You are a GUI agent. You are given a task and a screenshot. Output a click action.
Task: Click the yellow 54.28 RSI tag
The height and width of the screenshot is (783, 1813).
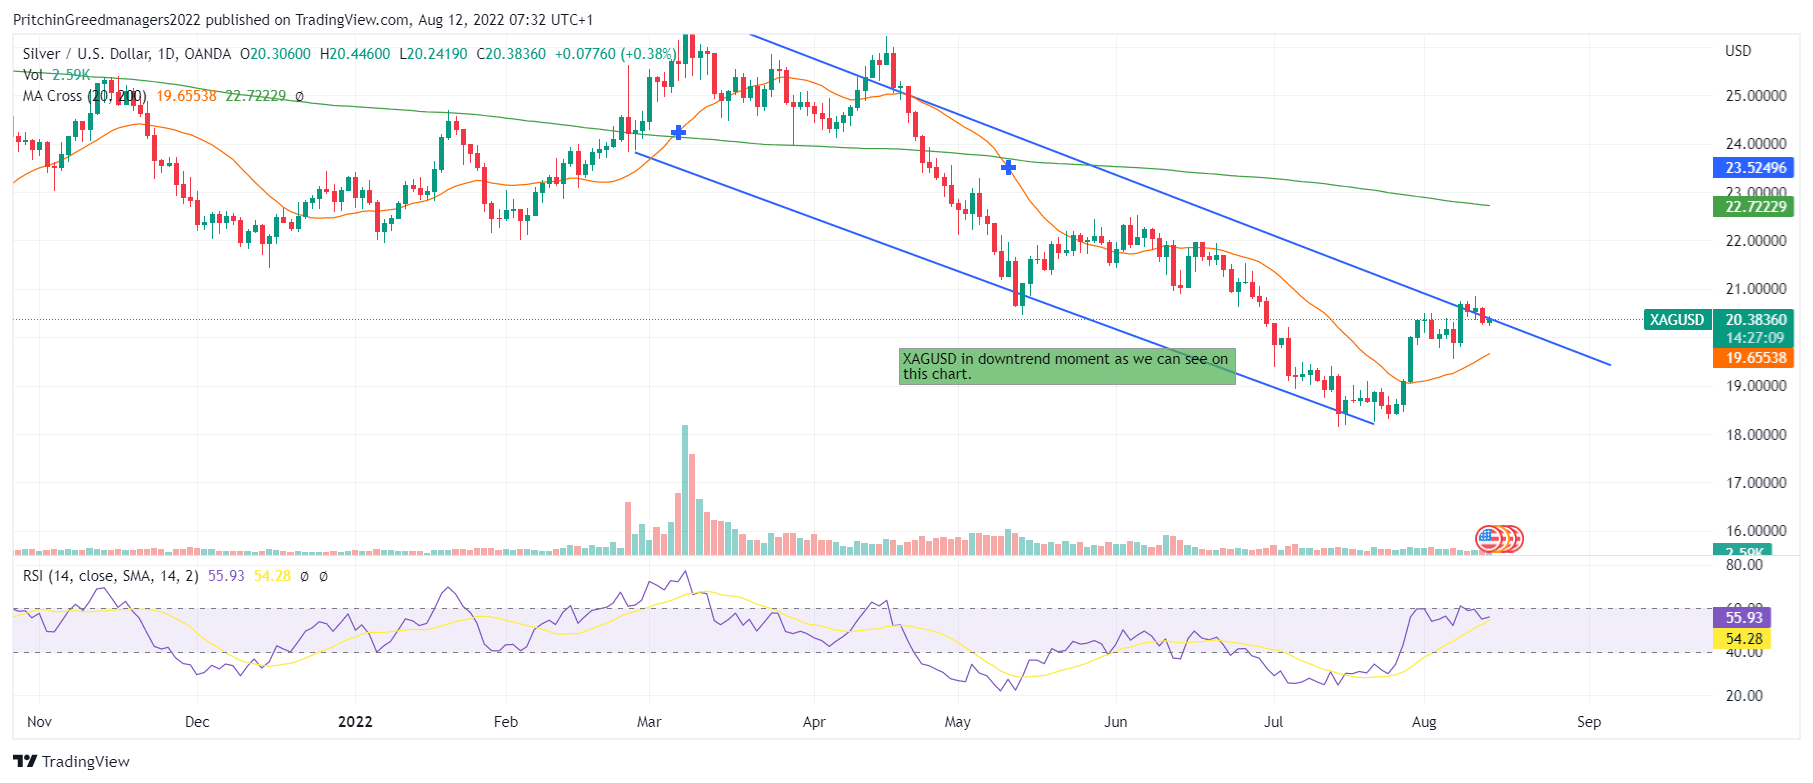[1743, 639]
